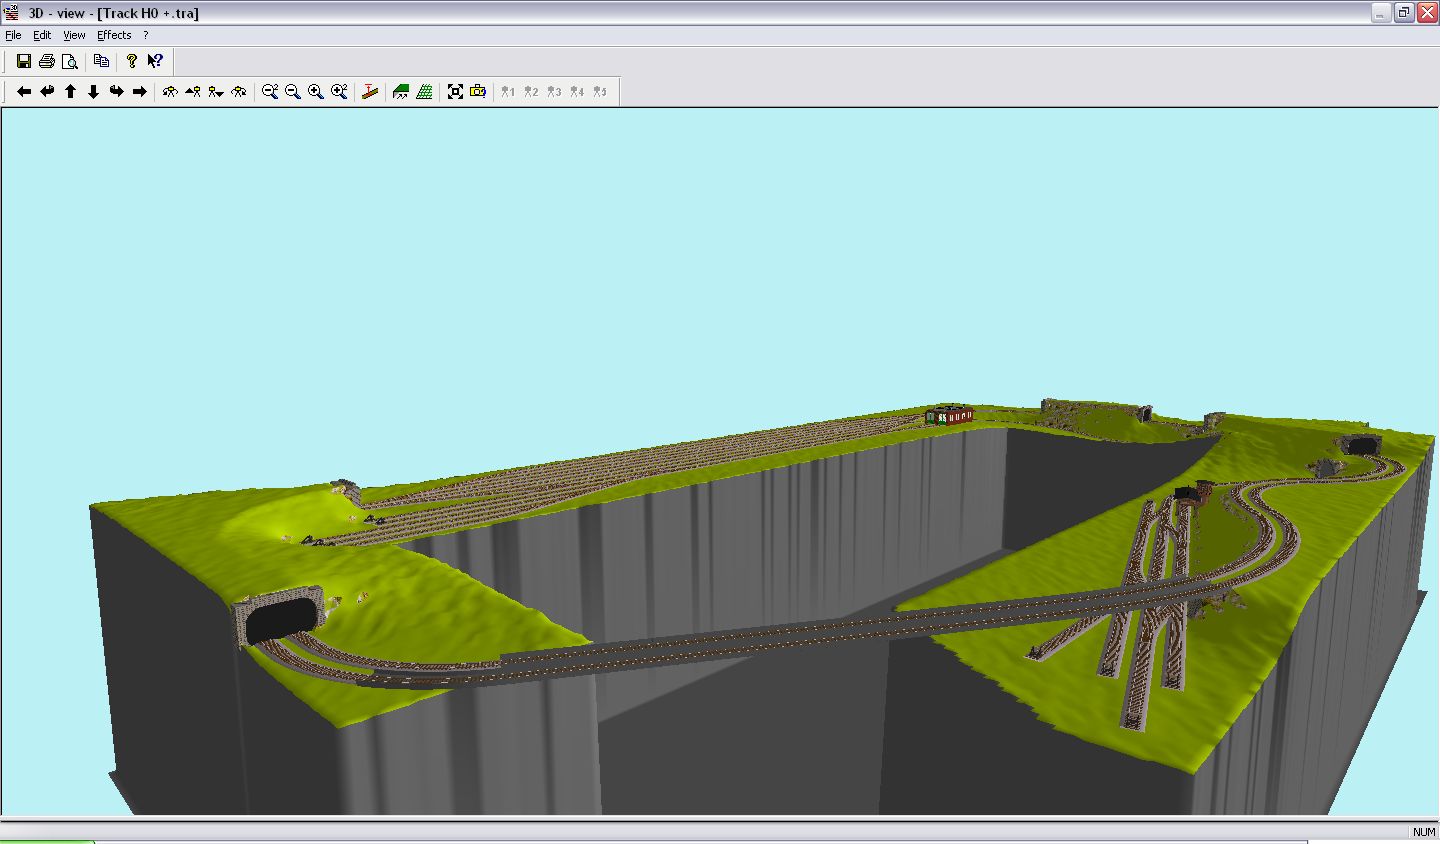This screenshot has height=844, width=1440.
Task: Restore the window using the title bar restore button
Action: (x=1404, y=13)
